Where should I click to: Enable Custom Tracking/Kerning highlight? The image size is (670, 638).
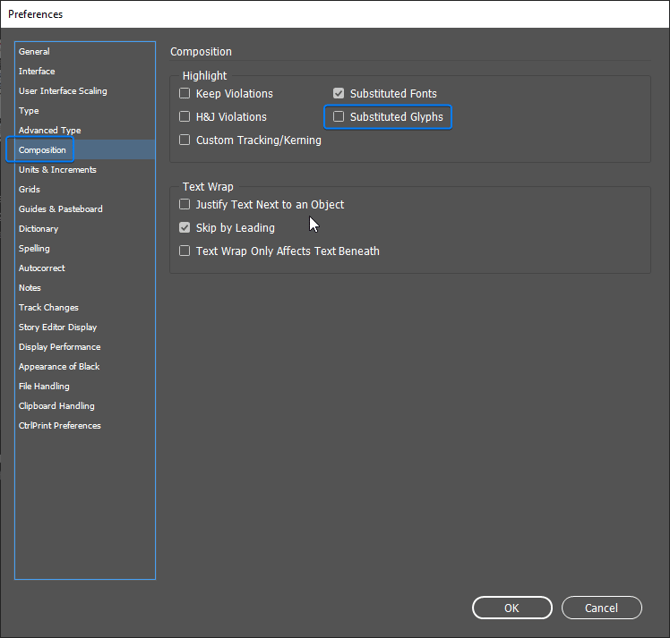(x=185, y=141)
